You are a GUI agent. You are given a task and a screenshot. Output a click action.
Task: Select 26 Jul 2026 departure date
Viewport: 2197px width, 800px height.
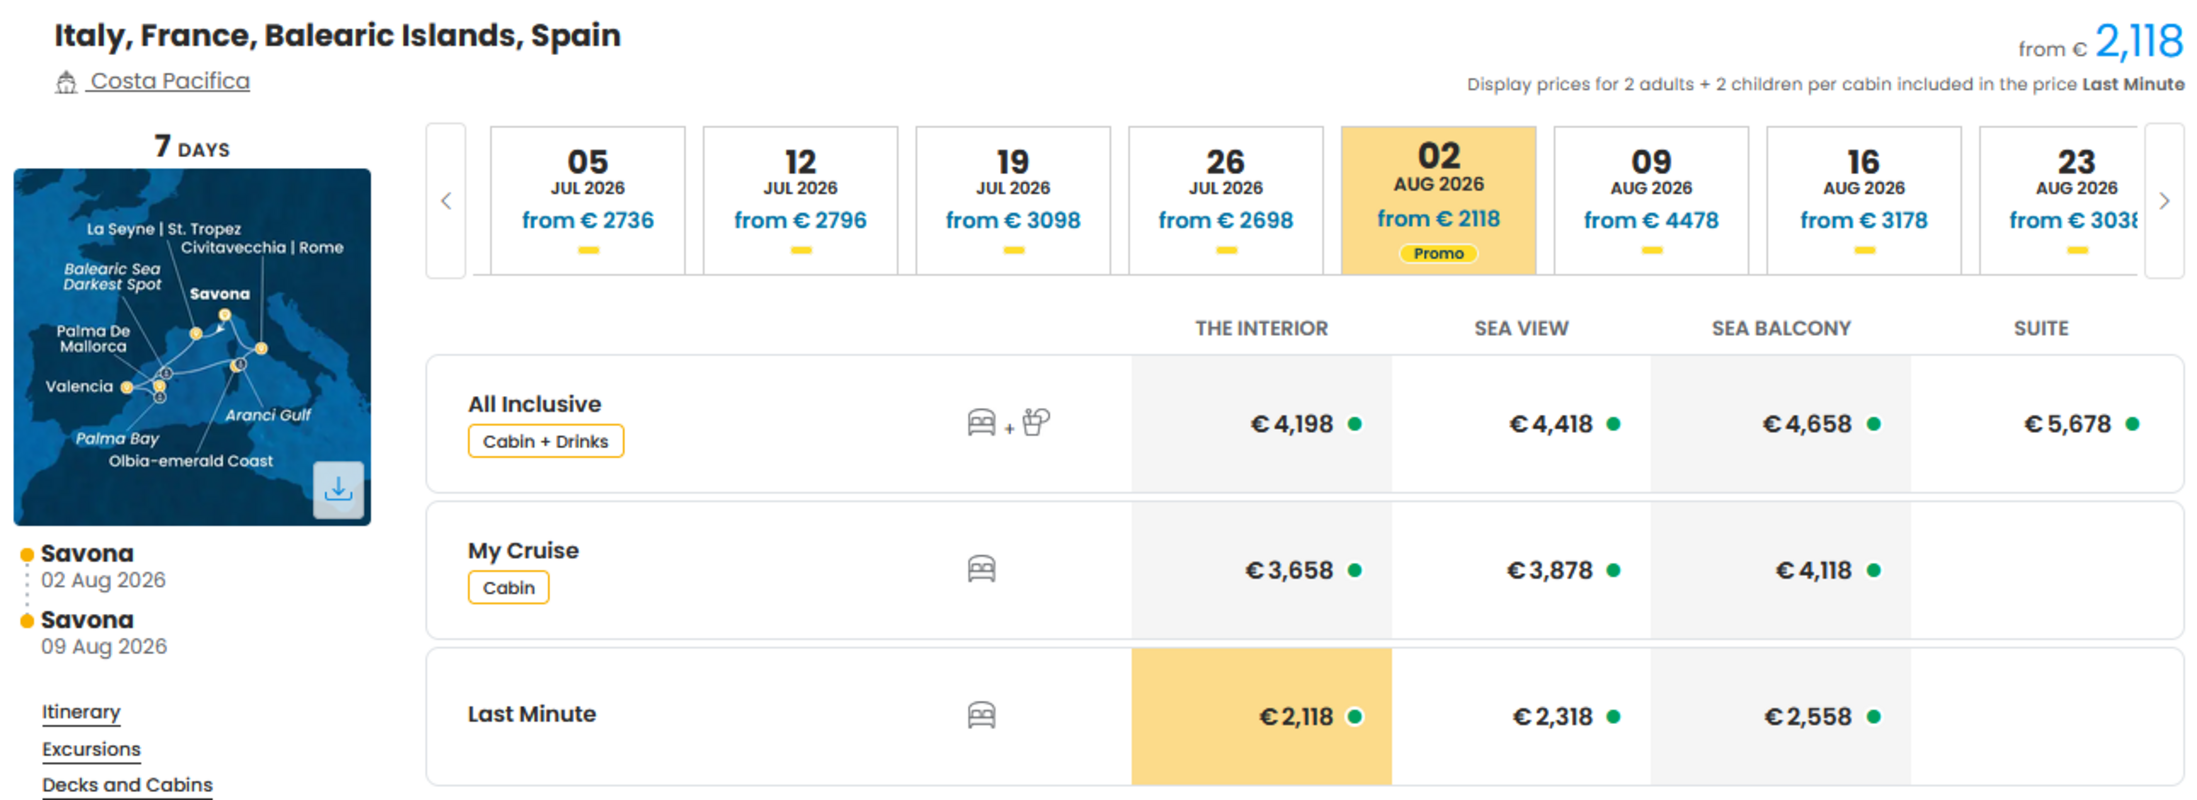pyautogui.click(x=1226, y=200)
